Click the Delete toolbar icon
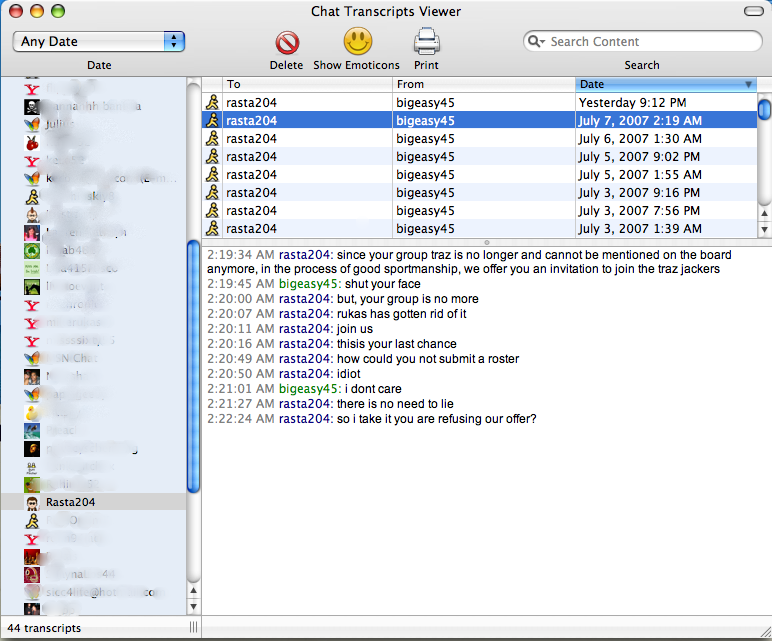The width and height of the screenshot is (772, 641). pos(287,43)
